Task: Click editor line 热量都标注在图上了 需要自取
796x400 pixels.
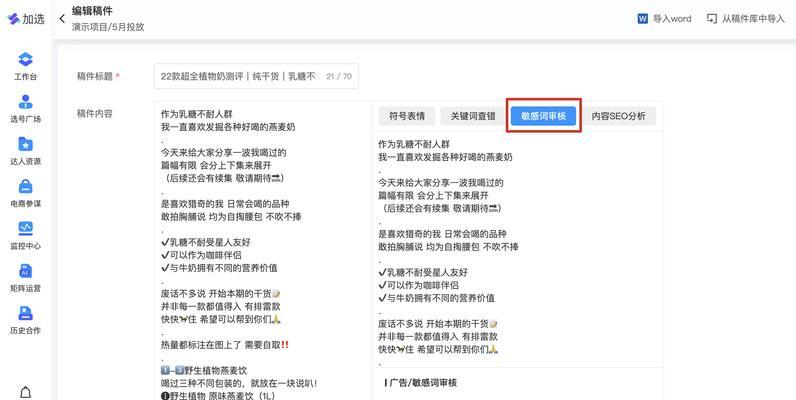Action: pyautogui.click(x=224, y=345)
